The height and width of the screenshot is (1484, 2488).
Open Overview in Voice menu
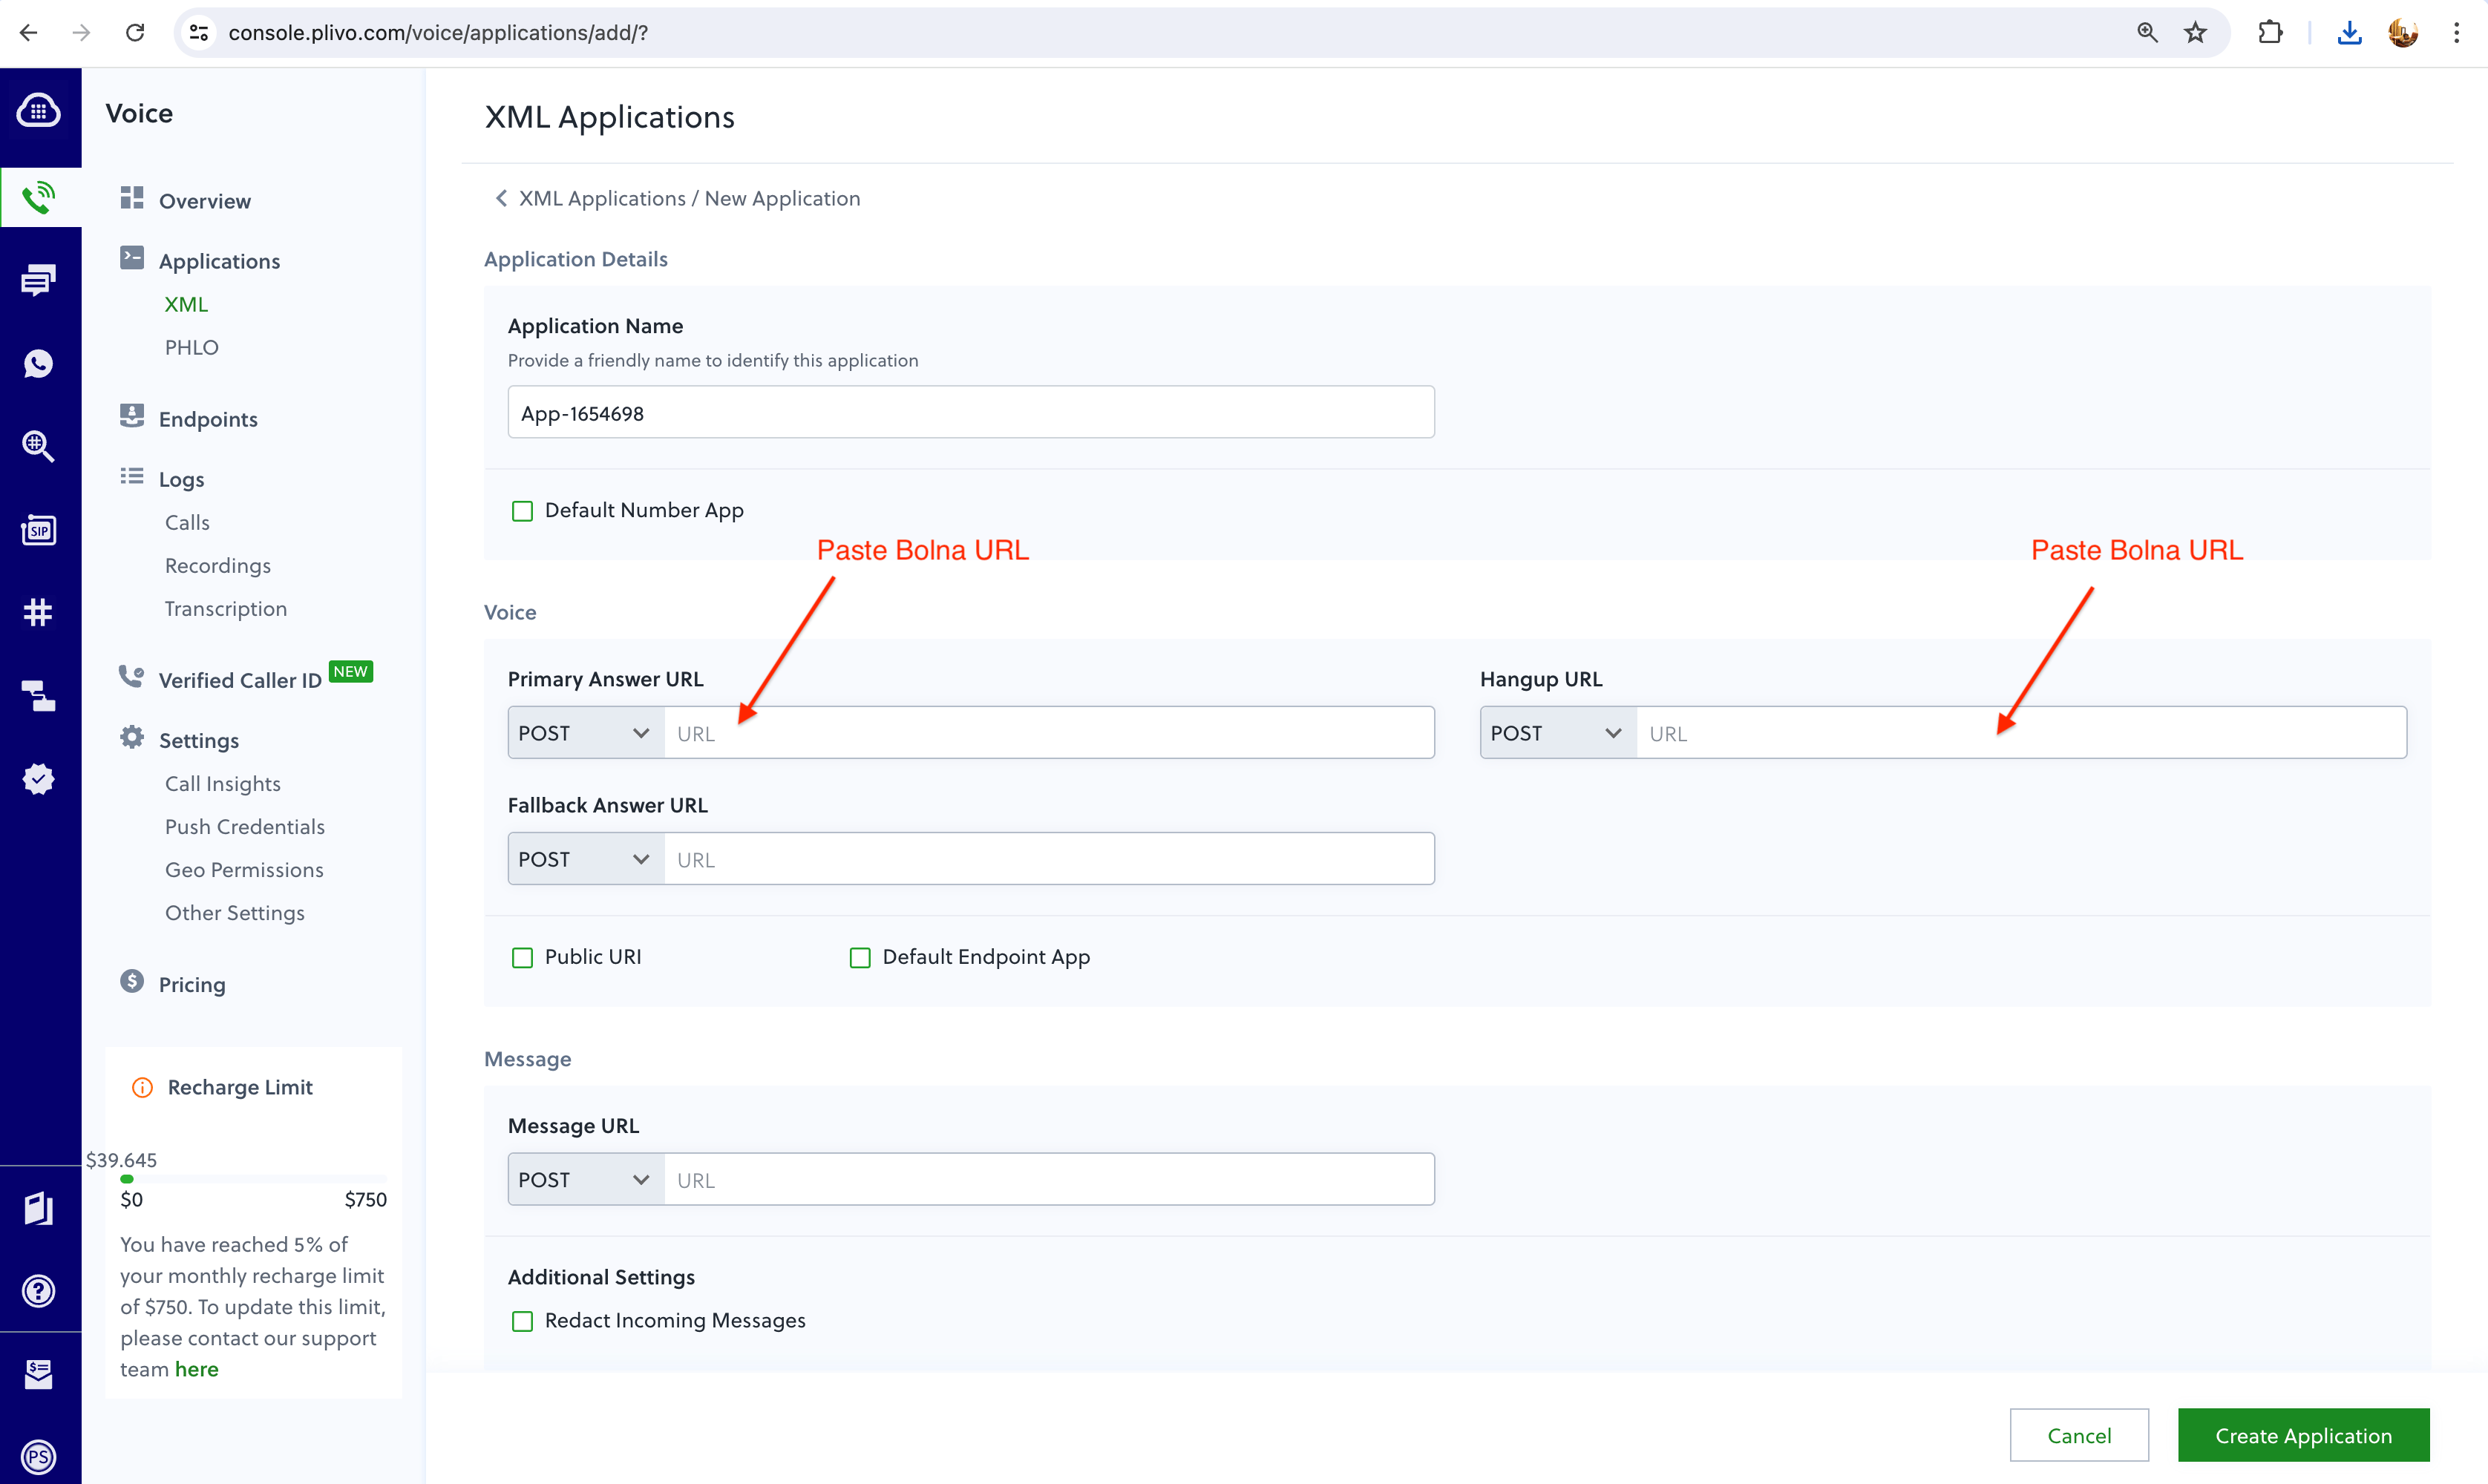204,201
